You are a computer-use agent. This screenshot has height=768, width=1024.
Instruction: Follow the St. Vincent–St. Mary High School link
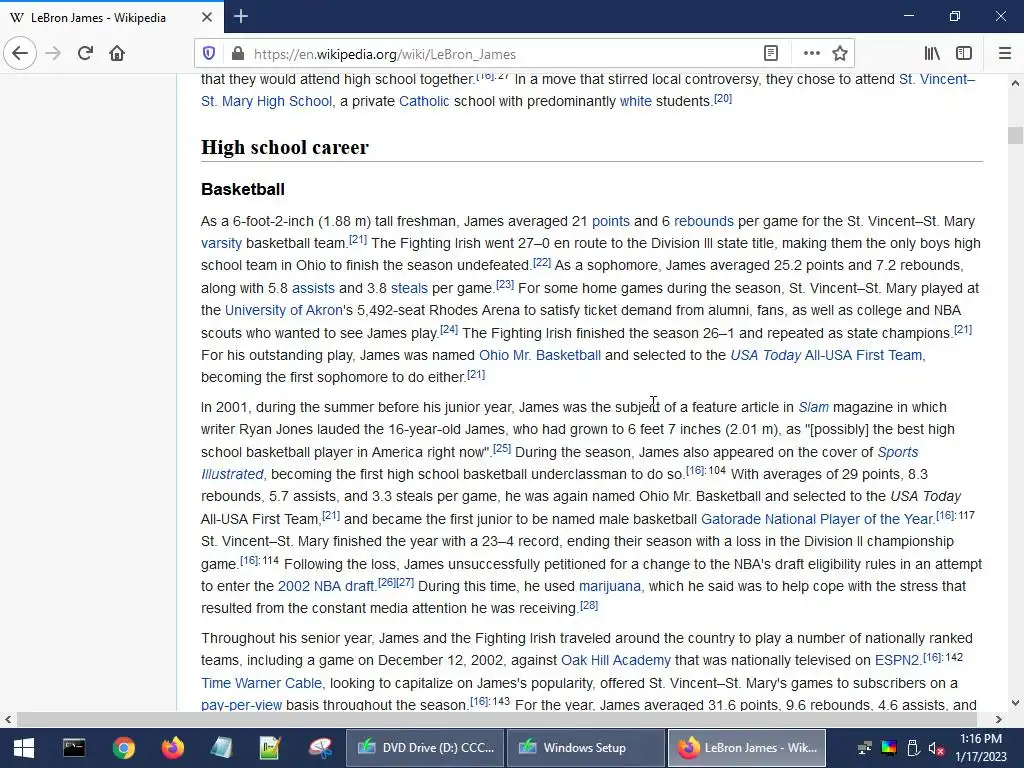266,101
